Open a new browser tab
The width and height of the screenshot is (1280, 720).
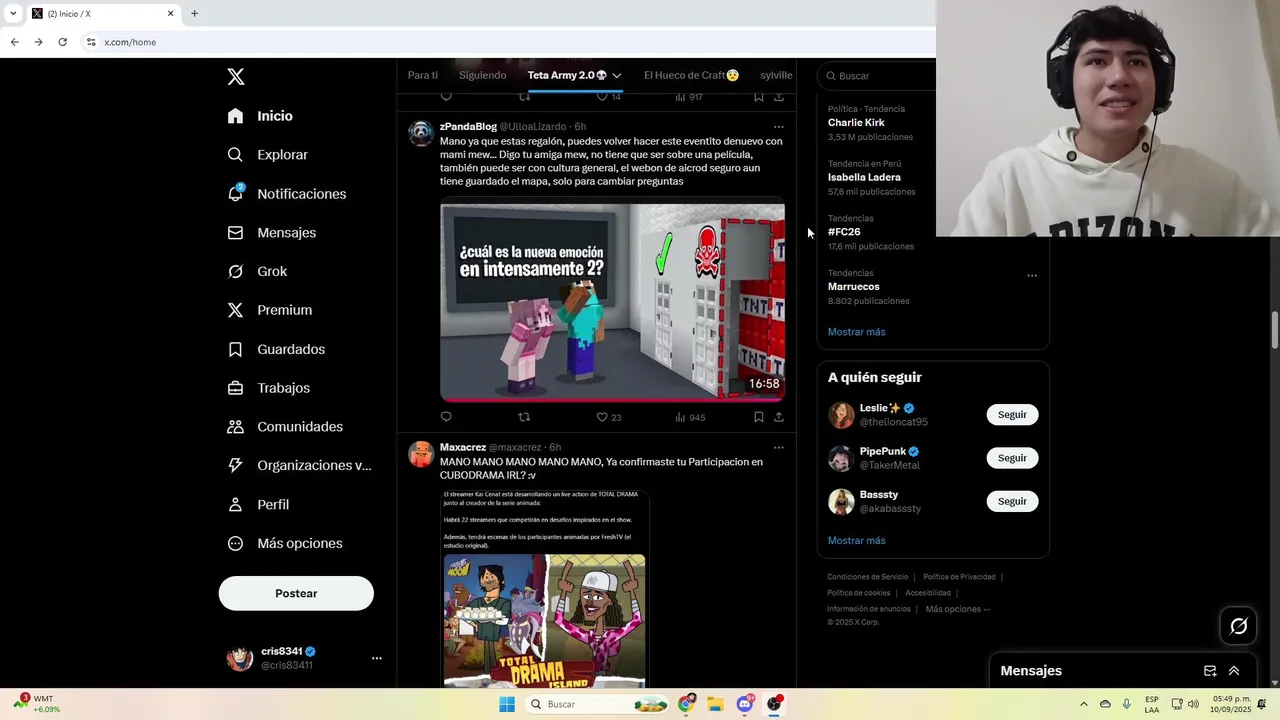coord(194,14)
